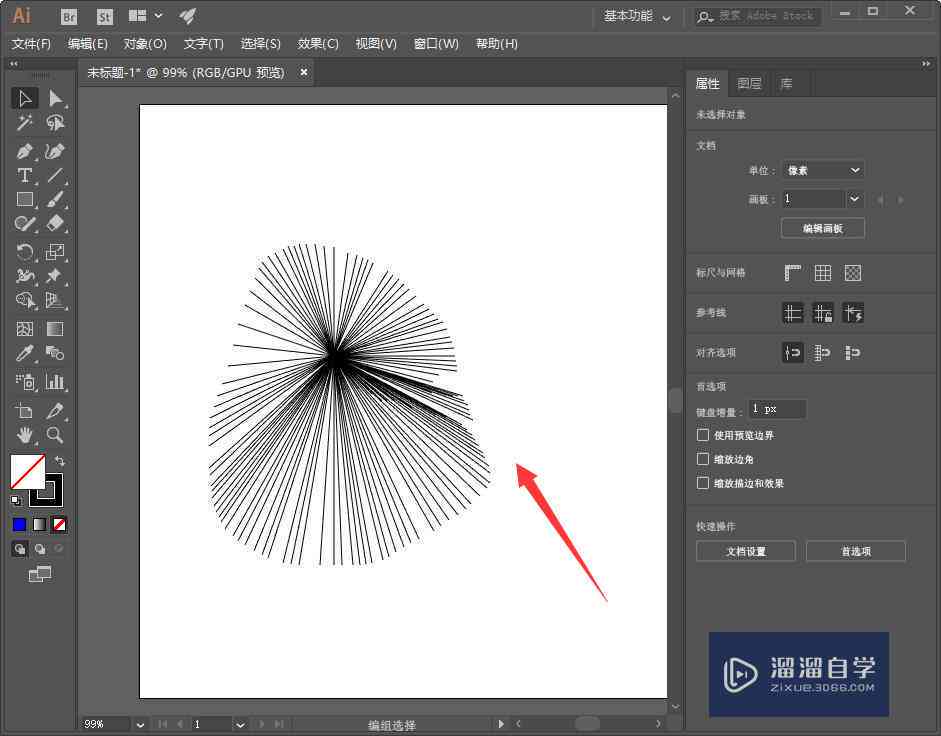Check 缩放边角 checkbox
Image resolution: width=941 pixels, height=736 pixels.
703,459
